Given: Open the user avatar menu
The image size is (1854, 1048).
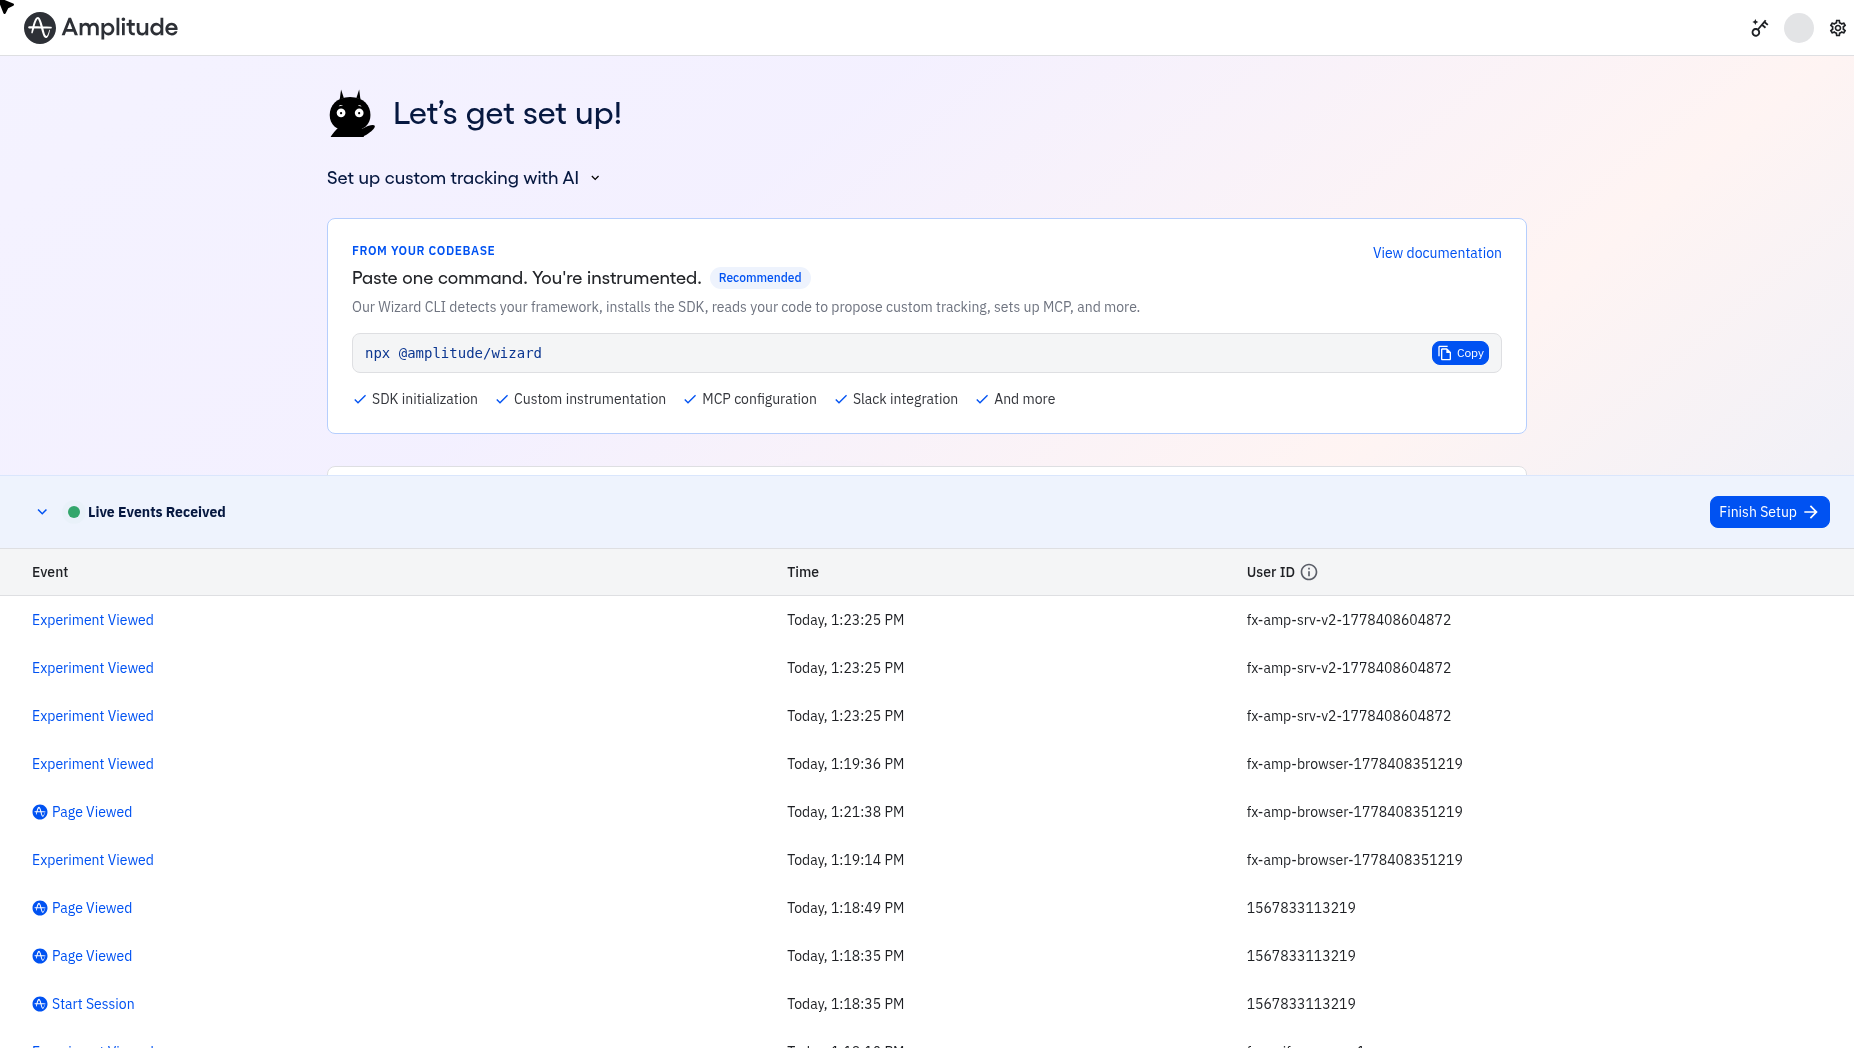Looking at the screenshot, I should click(1799, 28).
